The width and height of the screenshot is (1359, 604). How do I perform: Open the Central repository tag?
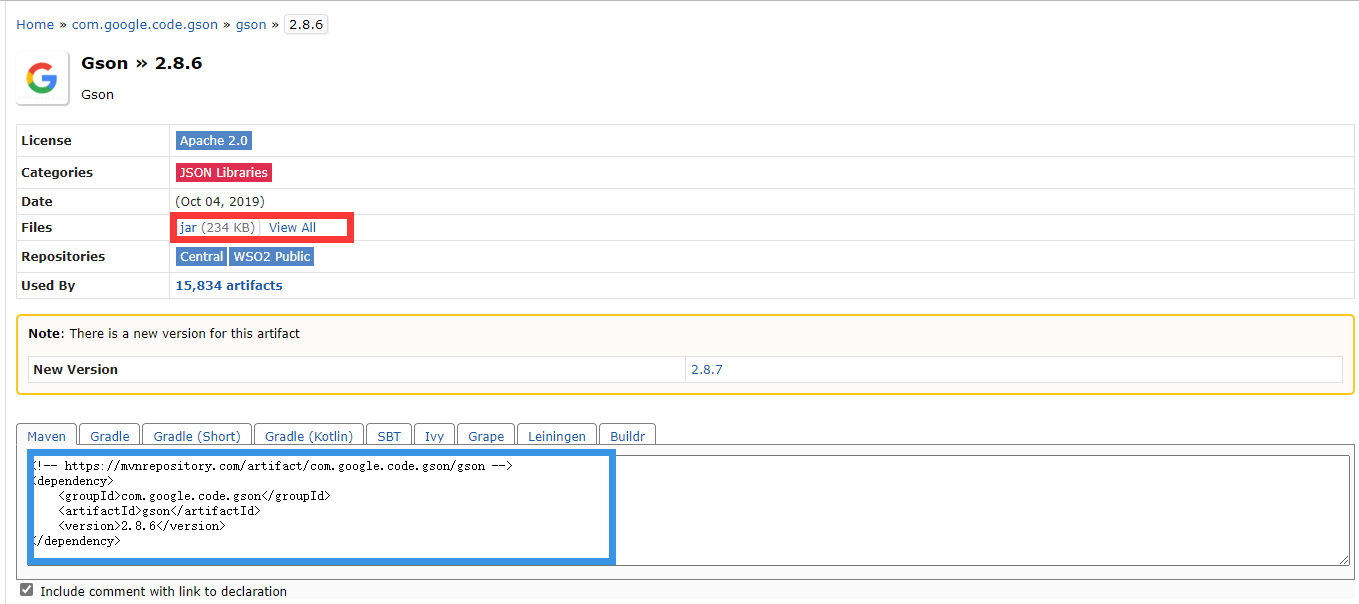tap(202, 257)
